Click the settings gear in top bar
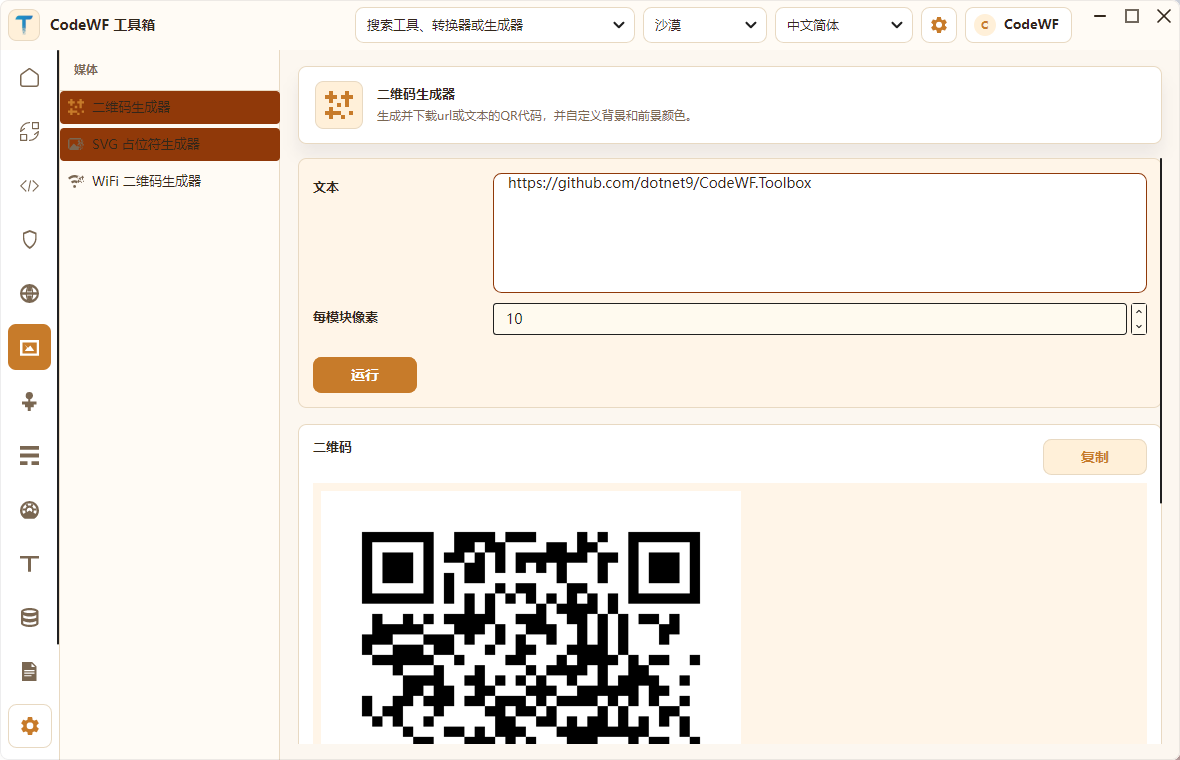The width and height of the screenshot is (1180, 760). pos(938,25)
